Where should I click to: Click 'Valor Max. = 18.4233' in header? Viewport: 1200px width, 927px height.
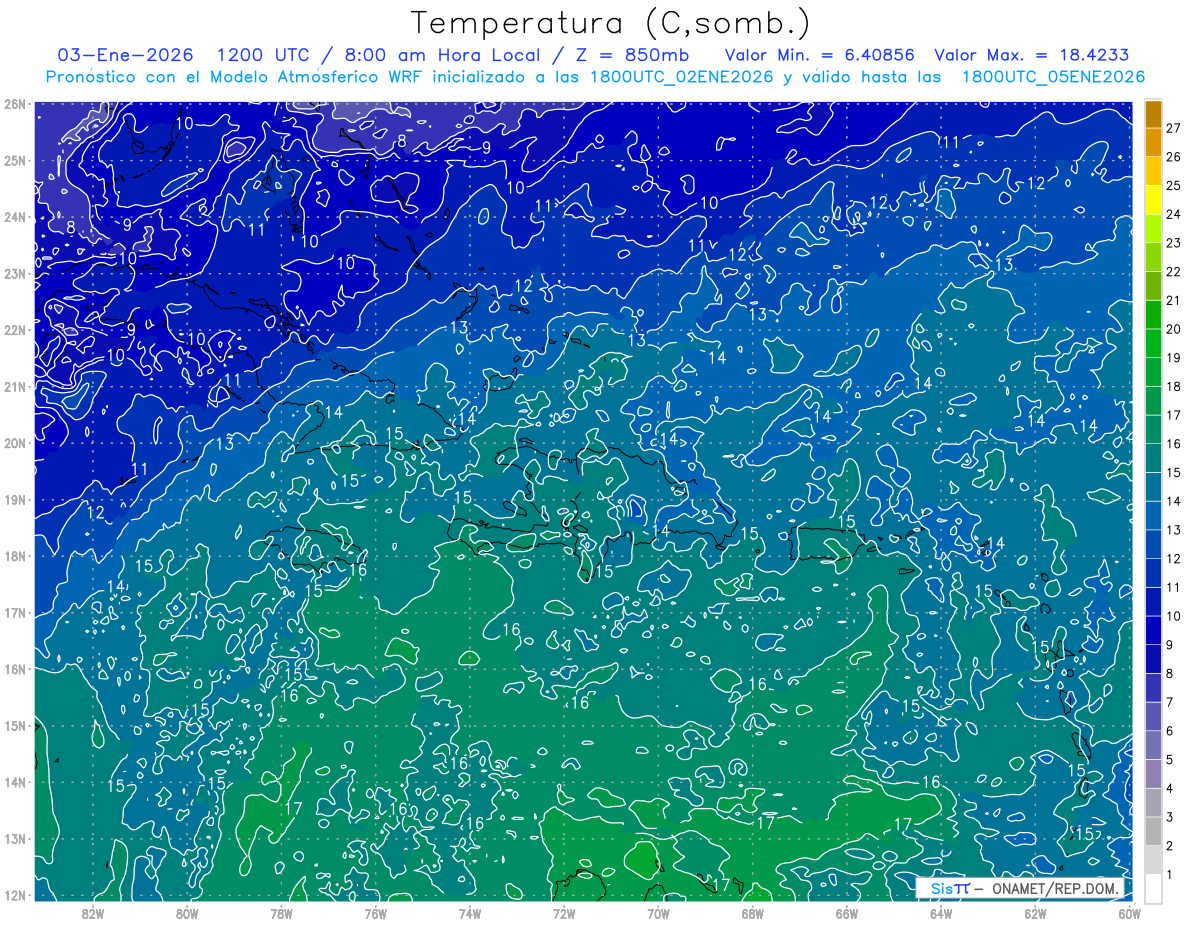pyautogui.click(x=1032, y=56)
